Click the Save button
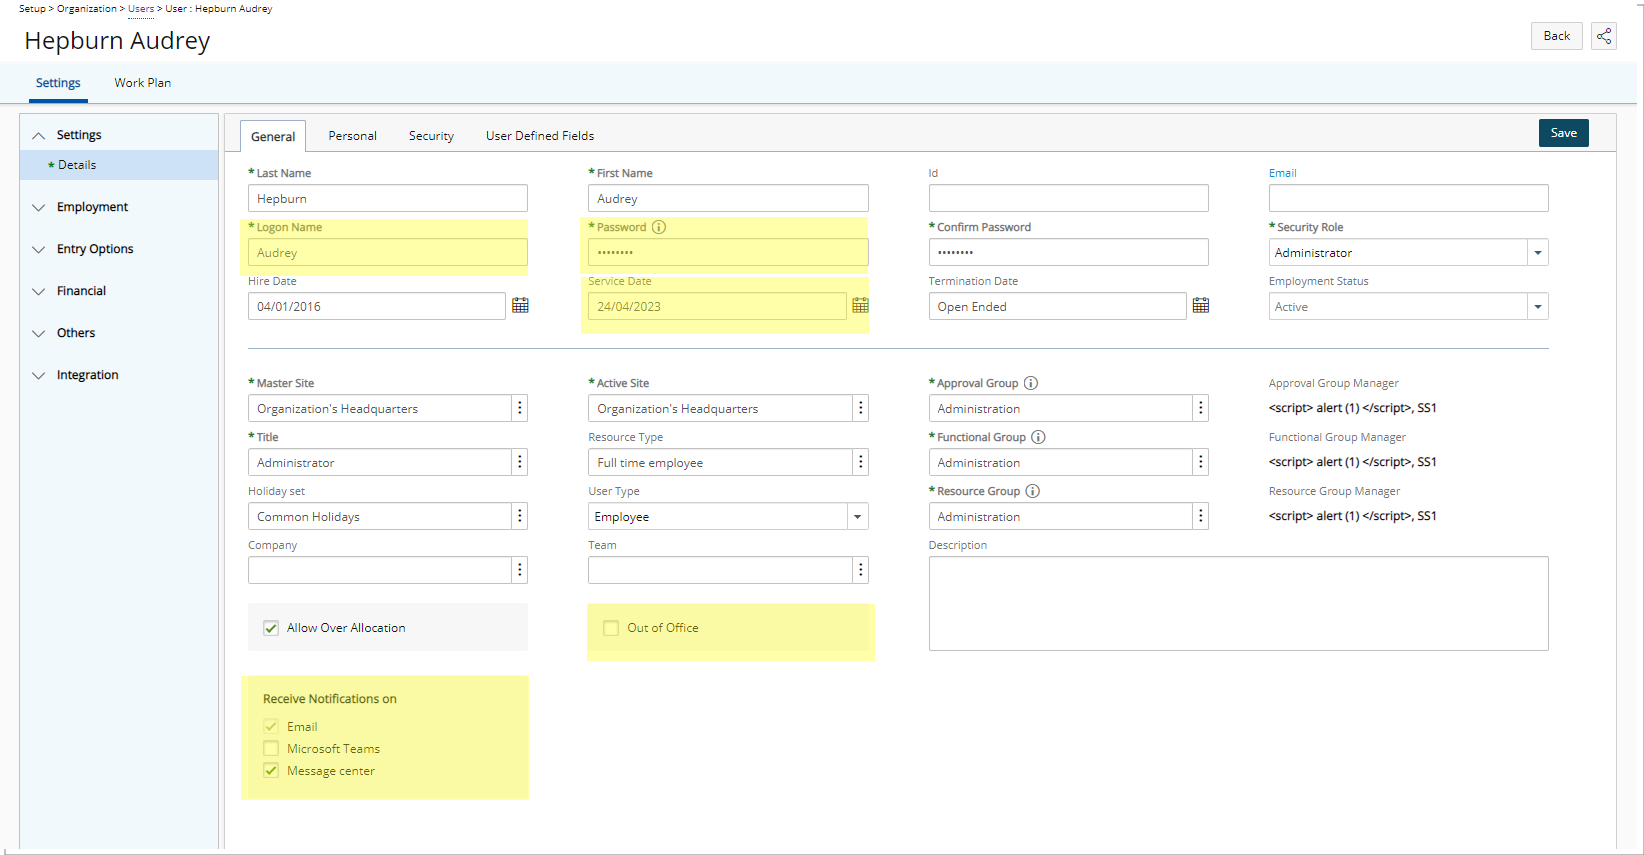 point(1564,133)
